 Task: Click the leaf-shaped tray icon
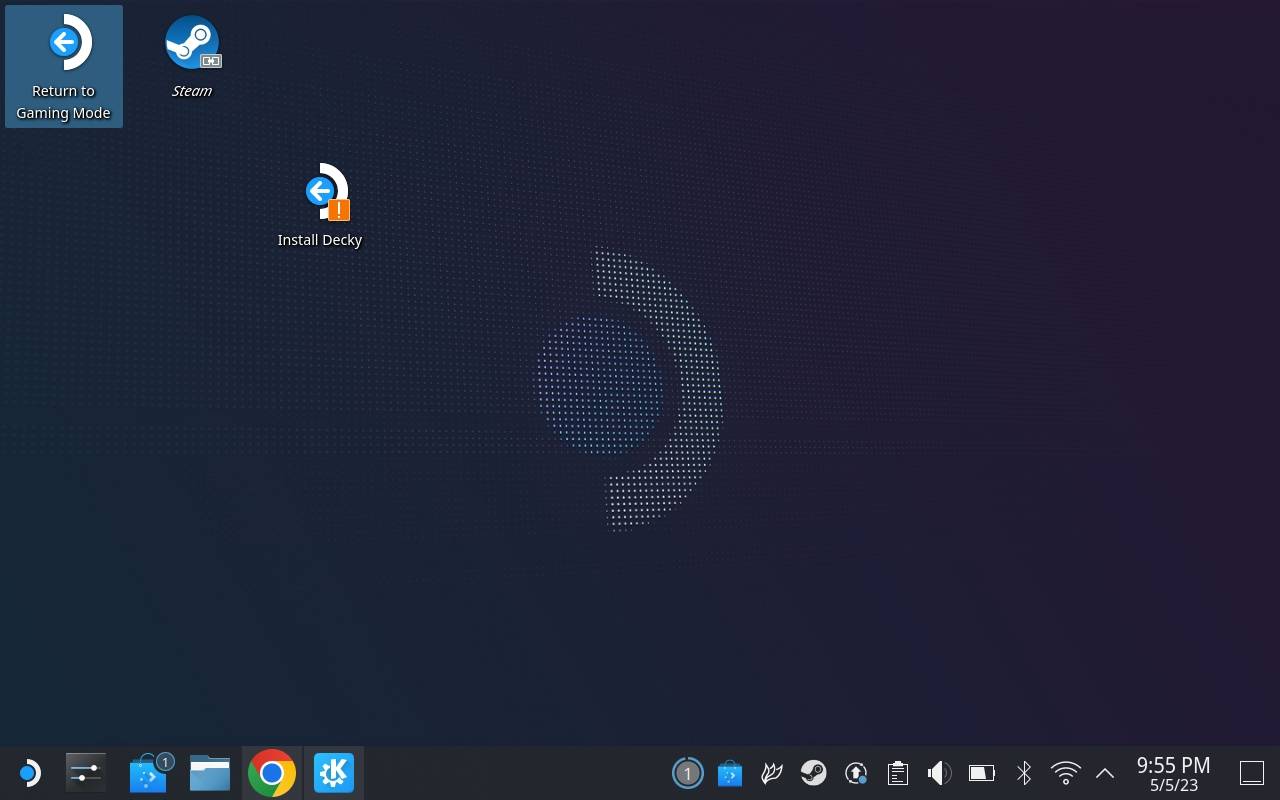coord(772,773)
